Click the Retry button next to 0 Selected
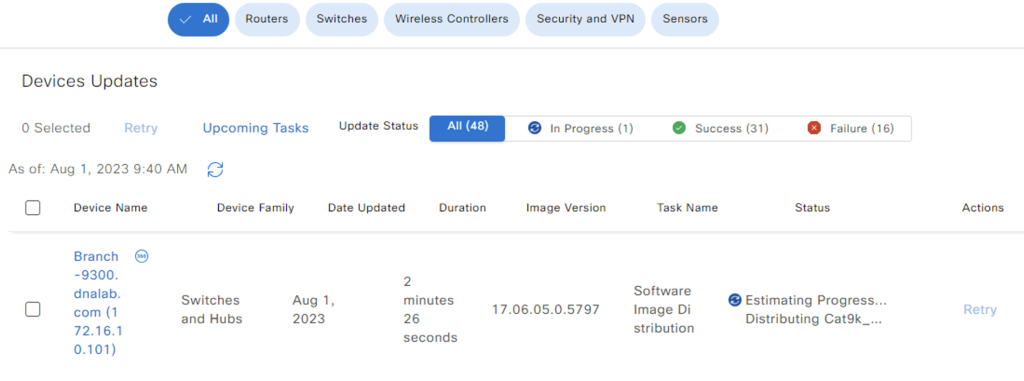 point(141,128)
